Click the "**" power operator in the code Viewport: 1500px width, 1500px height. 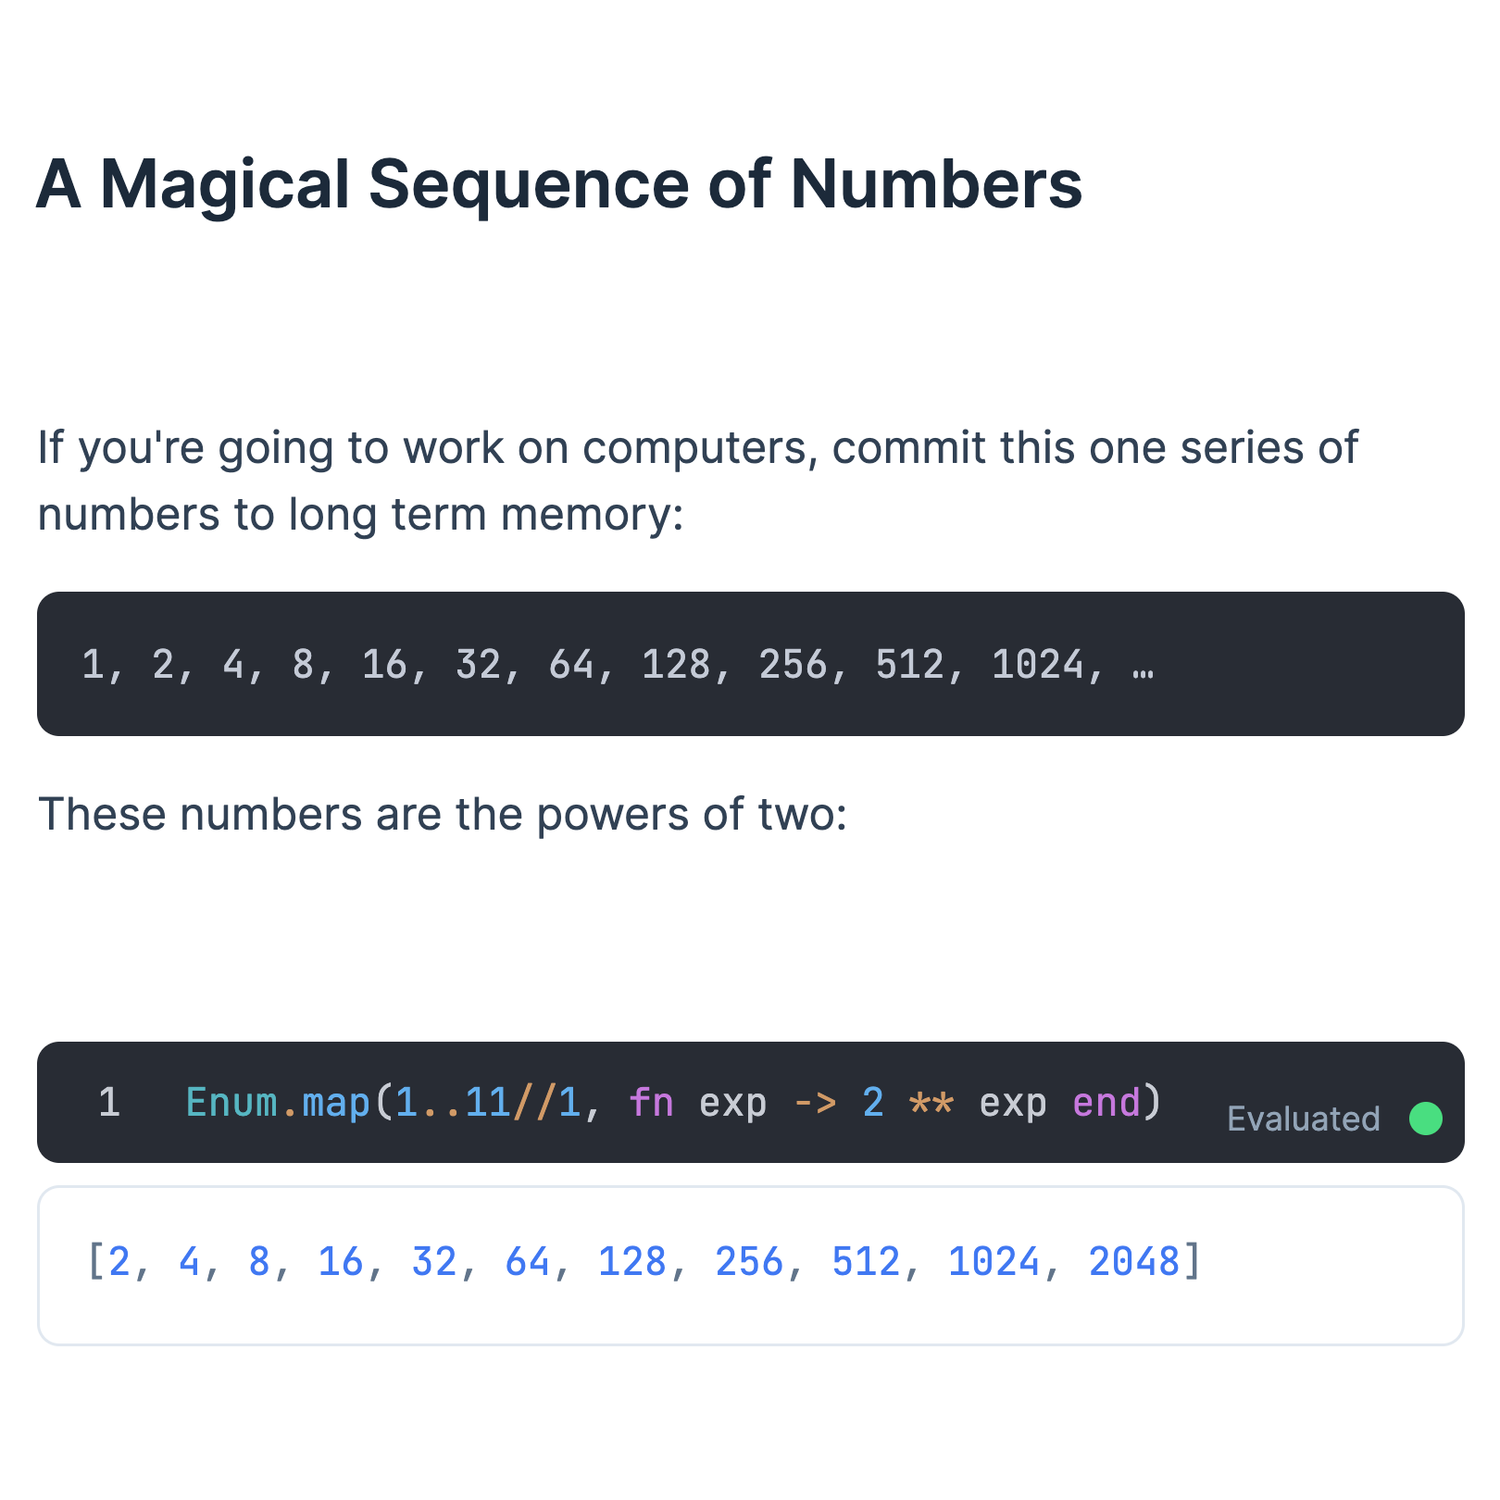[931, 1103]
